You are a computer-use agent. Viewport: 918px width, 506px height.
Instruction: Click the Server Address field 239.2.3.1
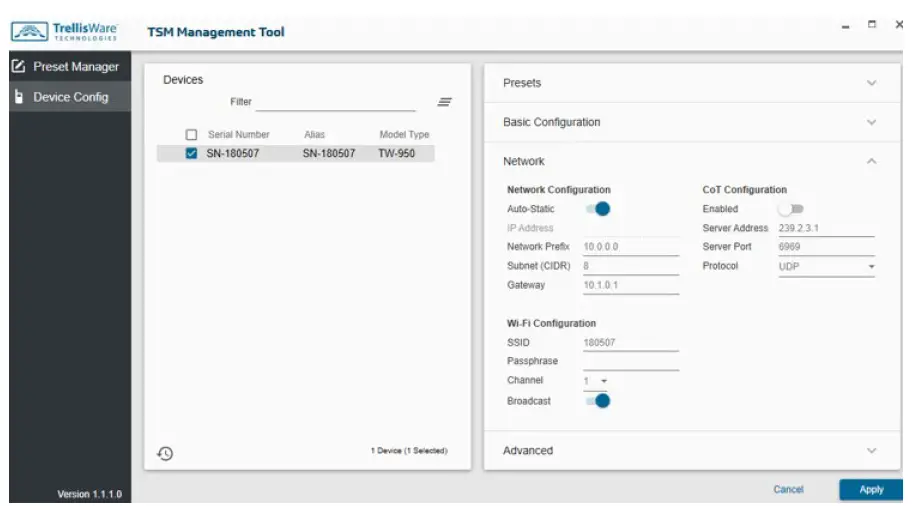coord(826,228)
